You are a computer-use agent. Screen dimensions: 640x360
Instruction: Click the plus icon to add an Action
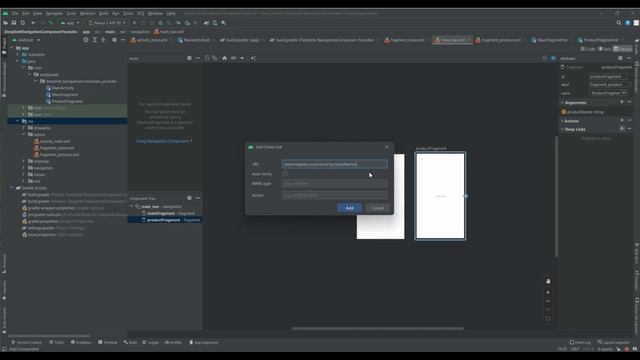pos(622,120)
